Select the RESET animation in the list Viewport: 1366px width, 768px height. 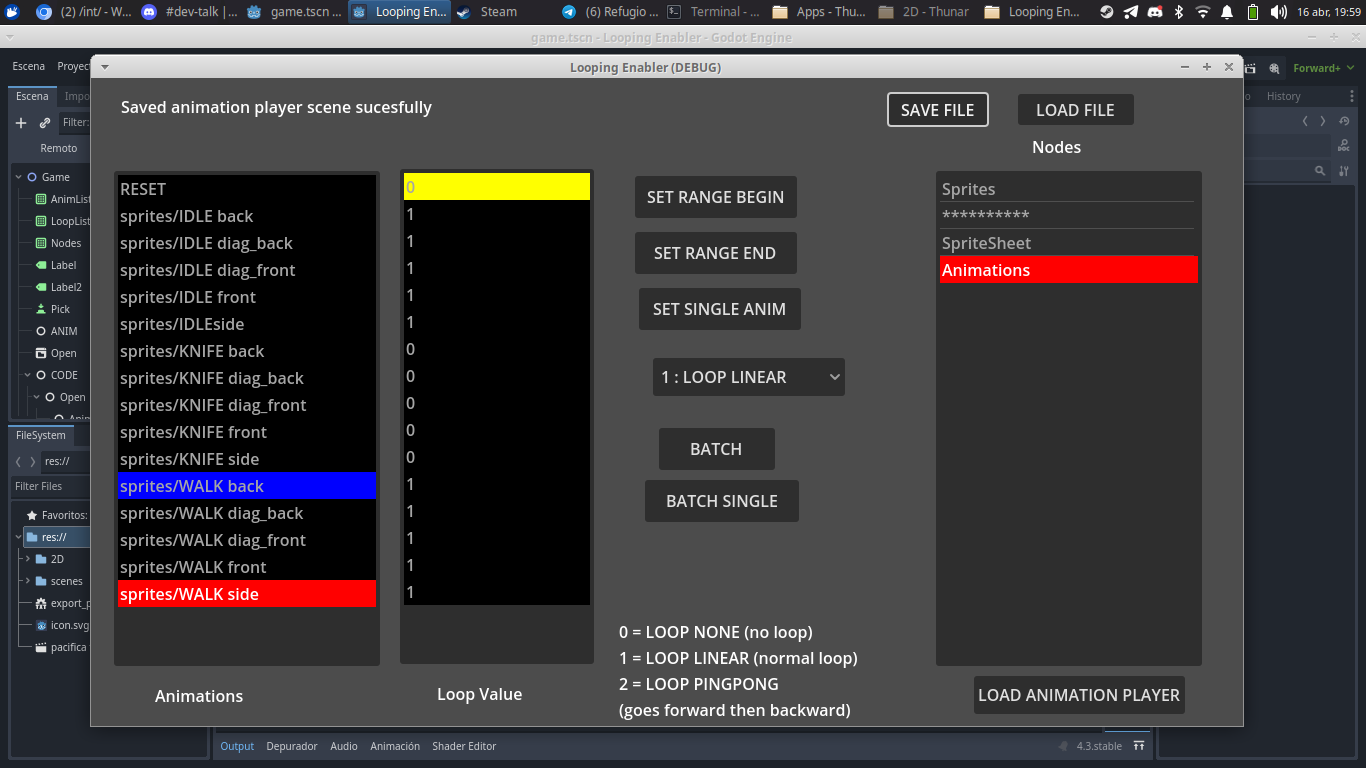click(247, 189)
